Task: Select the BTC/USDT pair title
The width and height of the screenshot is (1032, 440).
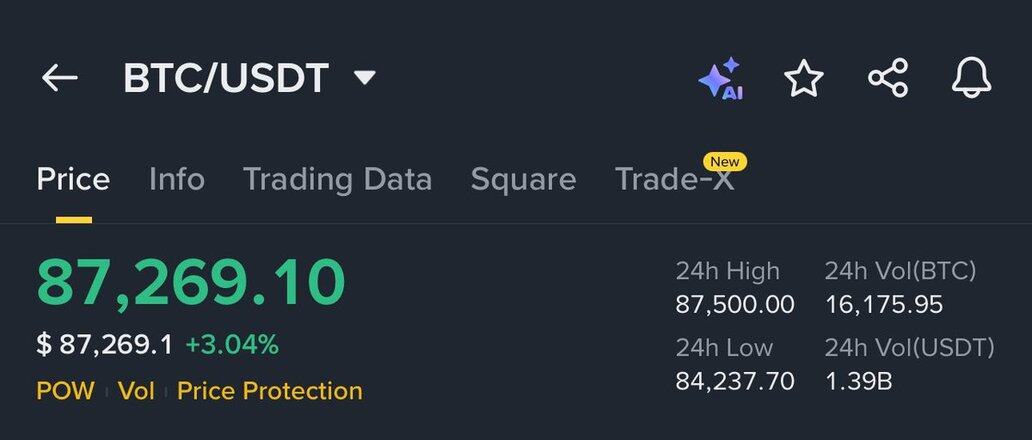Action: point(225,78)
